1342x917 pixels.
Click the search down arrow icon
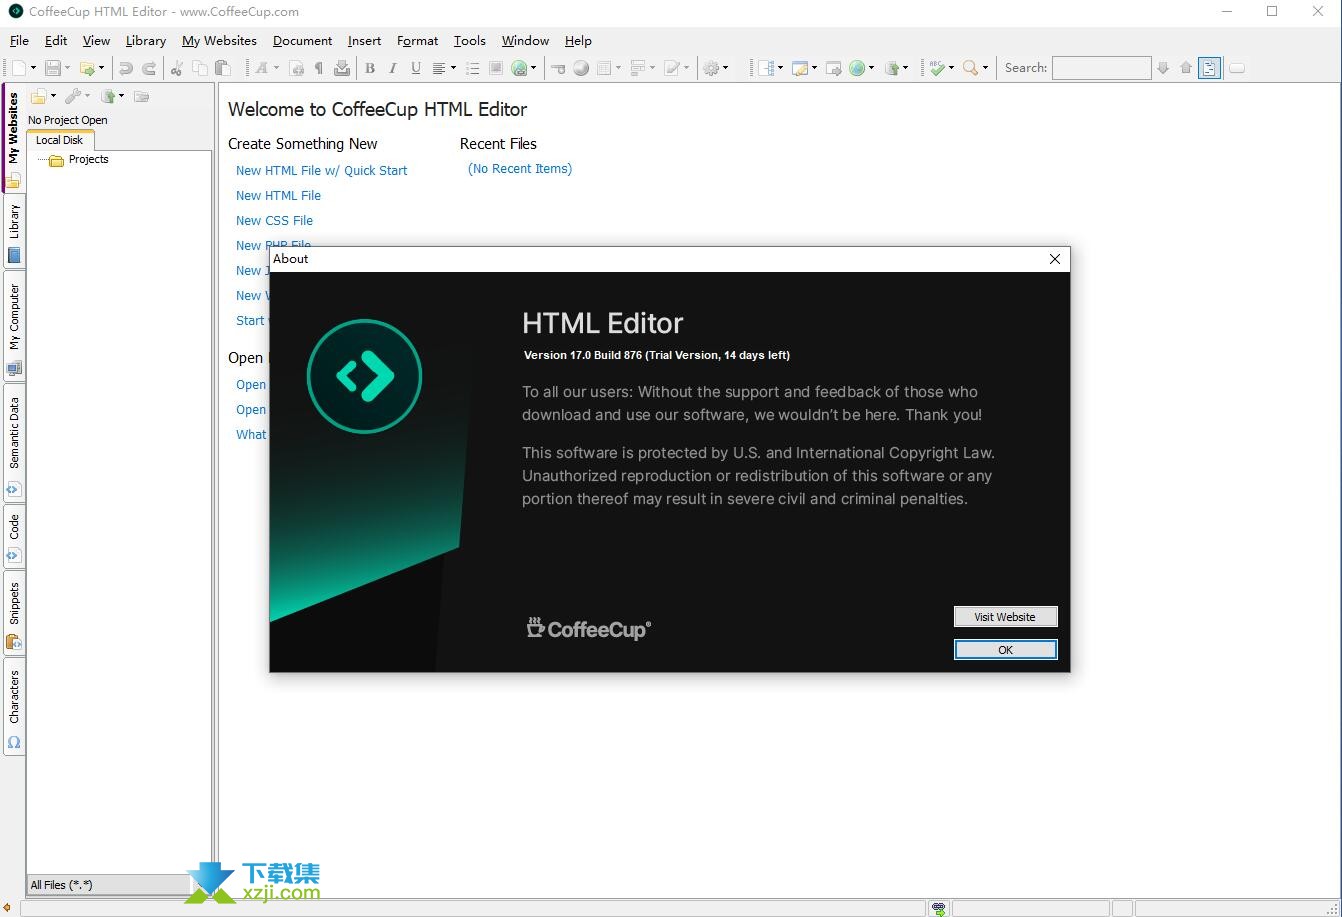point(1163,68)
